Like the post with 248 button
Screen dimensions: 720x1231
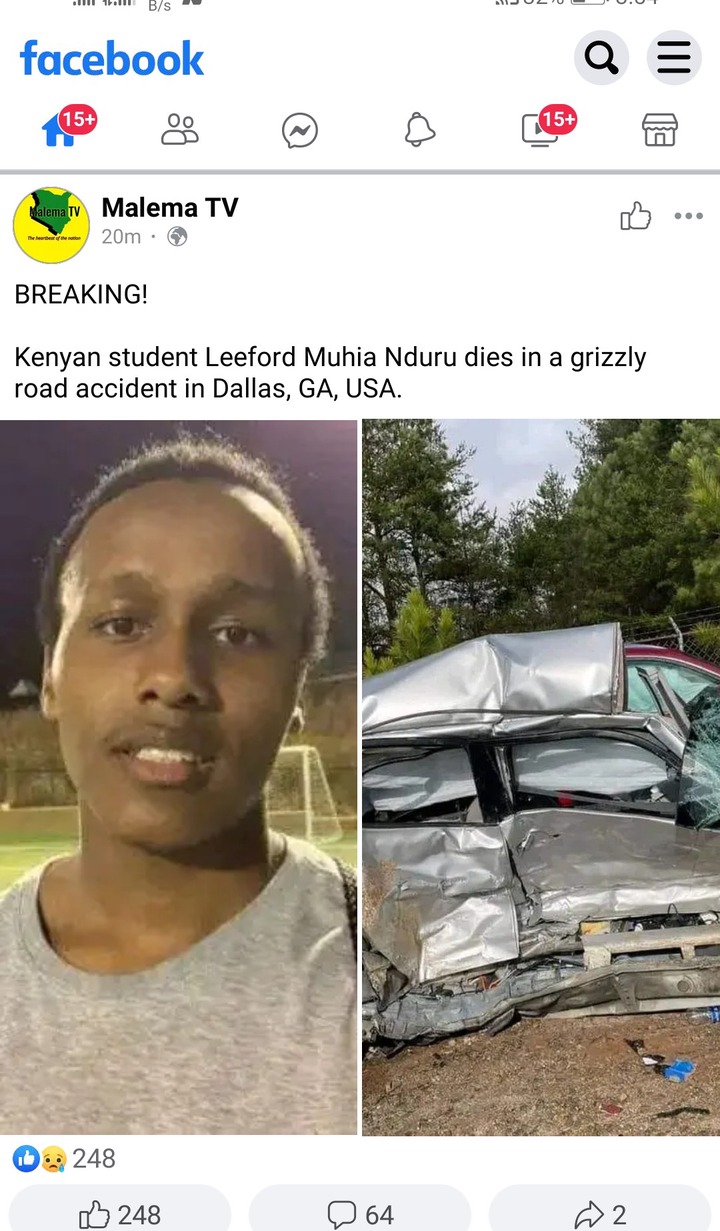click(x=120, y=1213)
